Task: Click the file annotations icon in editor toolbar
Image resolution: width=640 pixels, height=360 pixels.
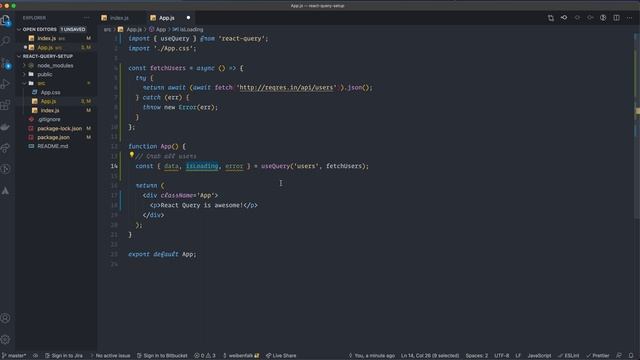Action: click(x=564, y=18)
